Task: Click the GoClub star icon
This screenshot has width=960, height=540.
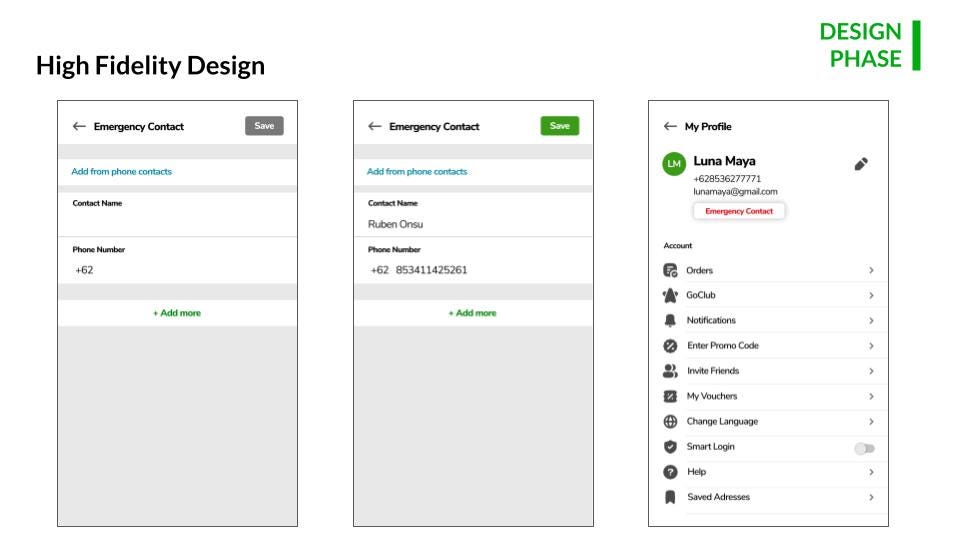Action: pos(670,295)
